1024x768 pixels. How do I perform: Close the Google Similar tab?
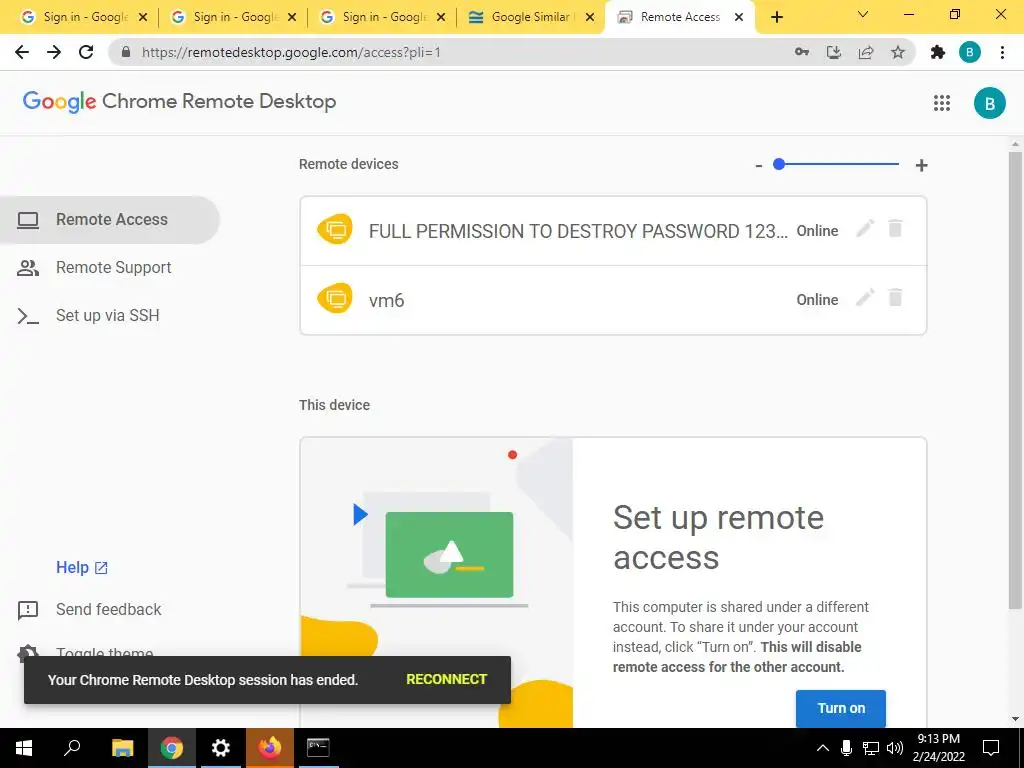590,18
